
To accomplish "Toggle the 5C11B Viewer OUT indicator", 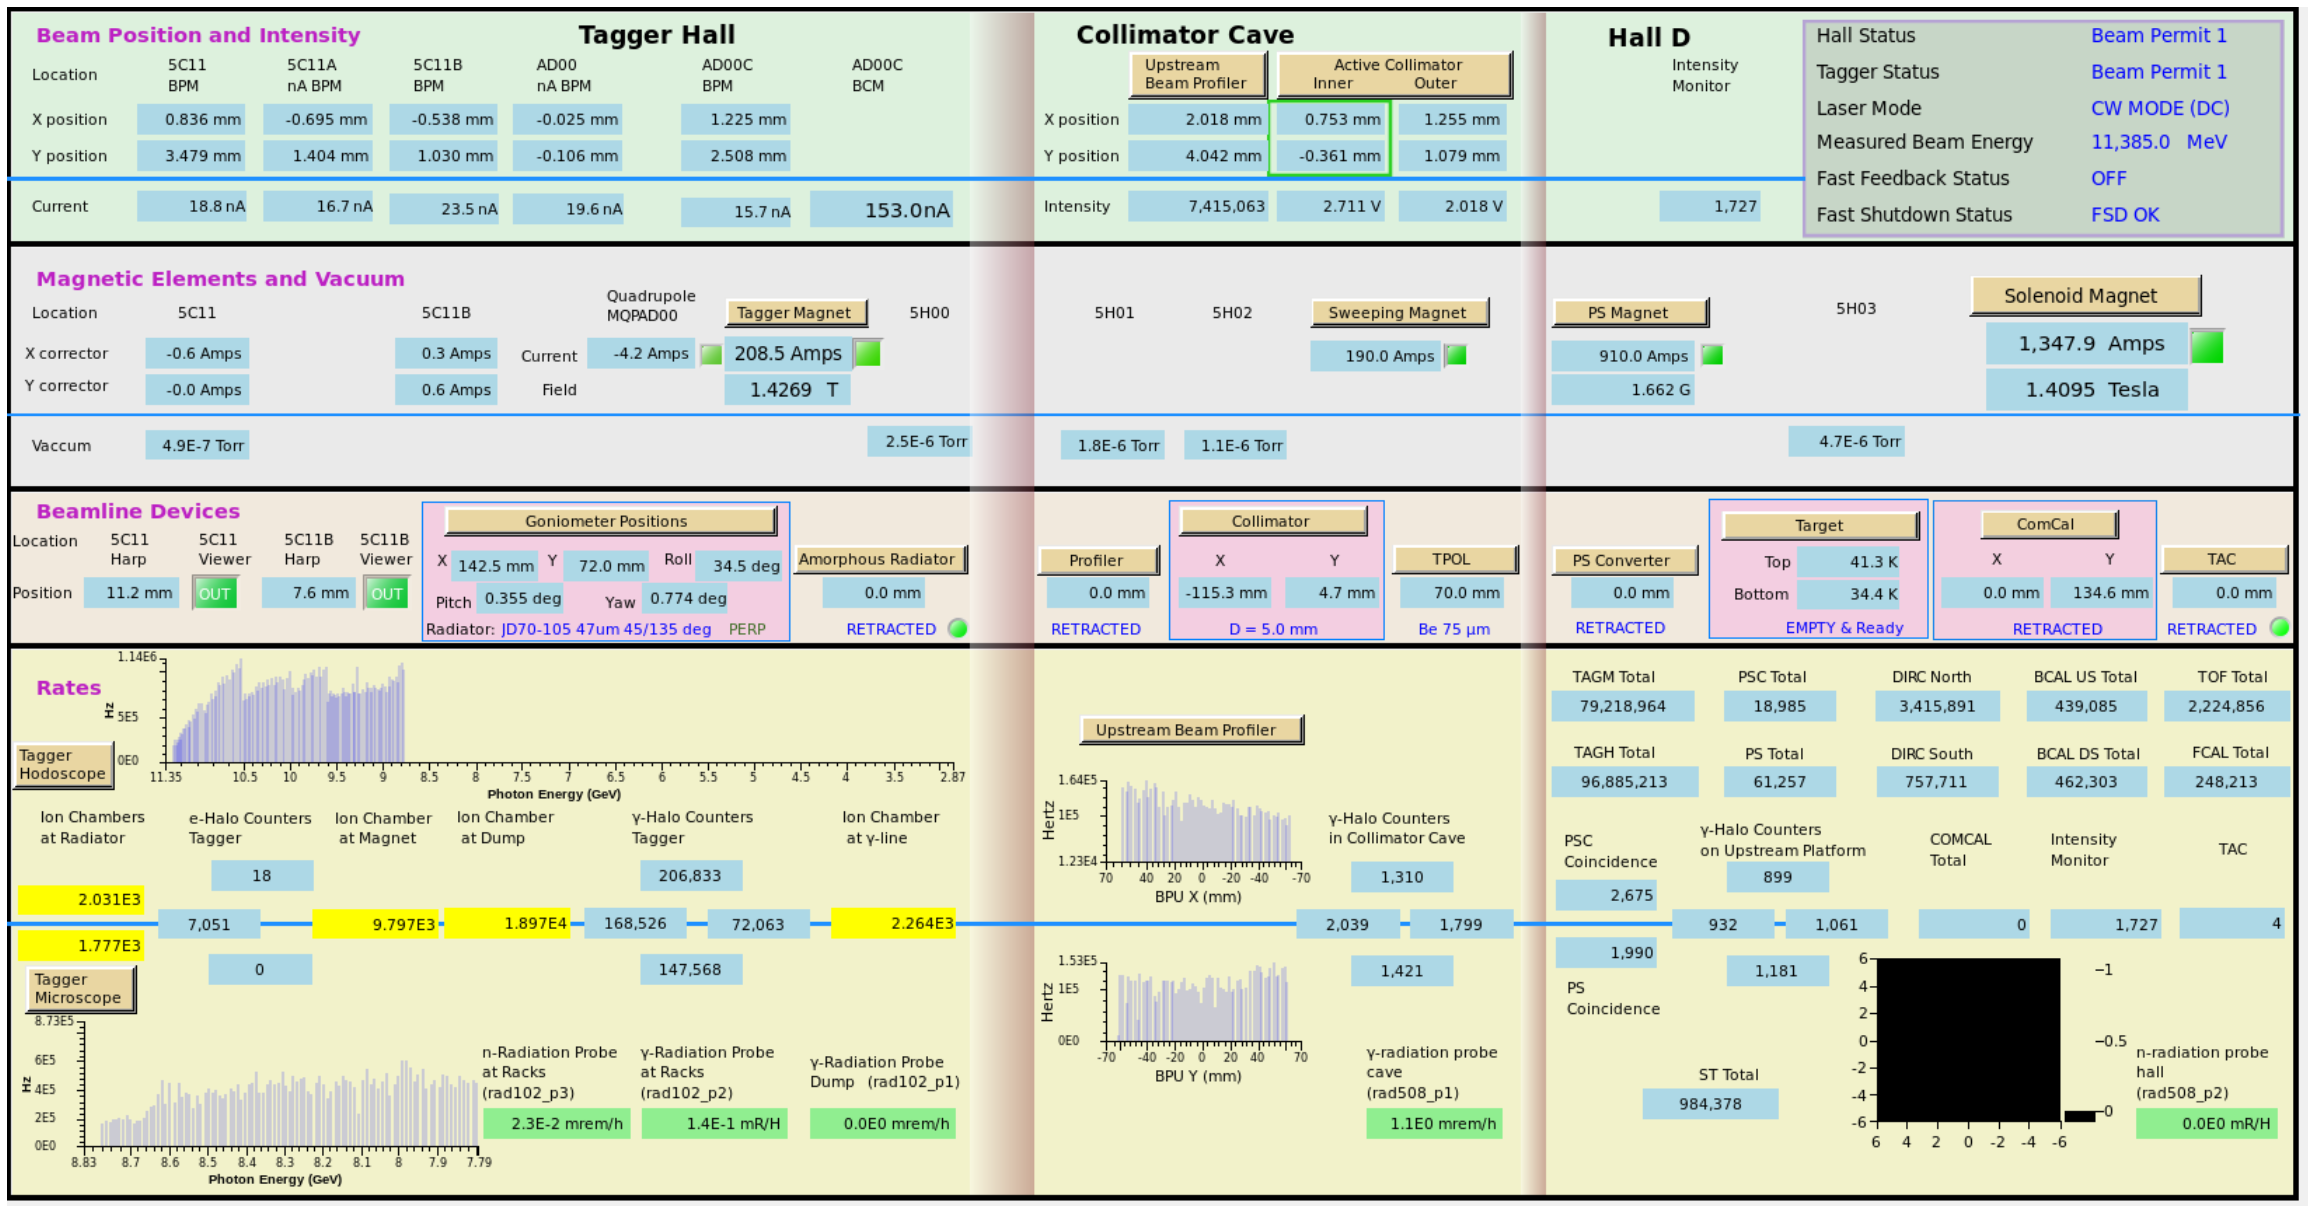I will point(386,593).
